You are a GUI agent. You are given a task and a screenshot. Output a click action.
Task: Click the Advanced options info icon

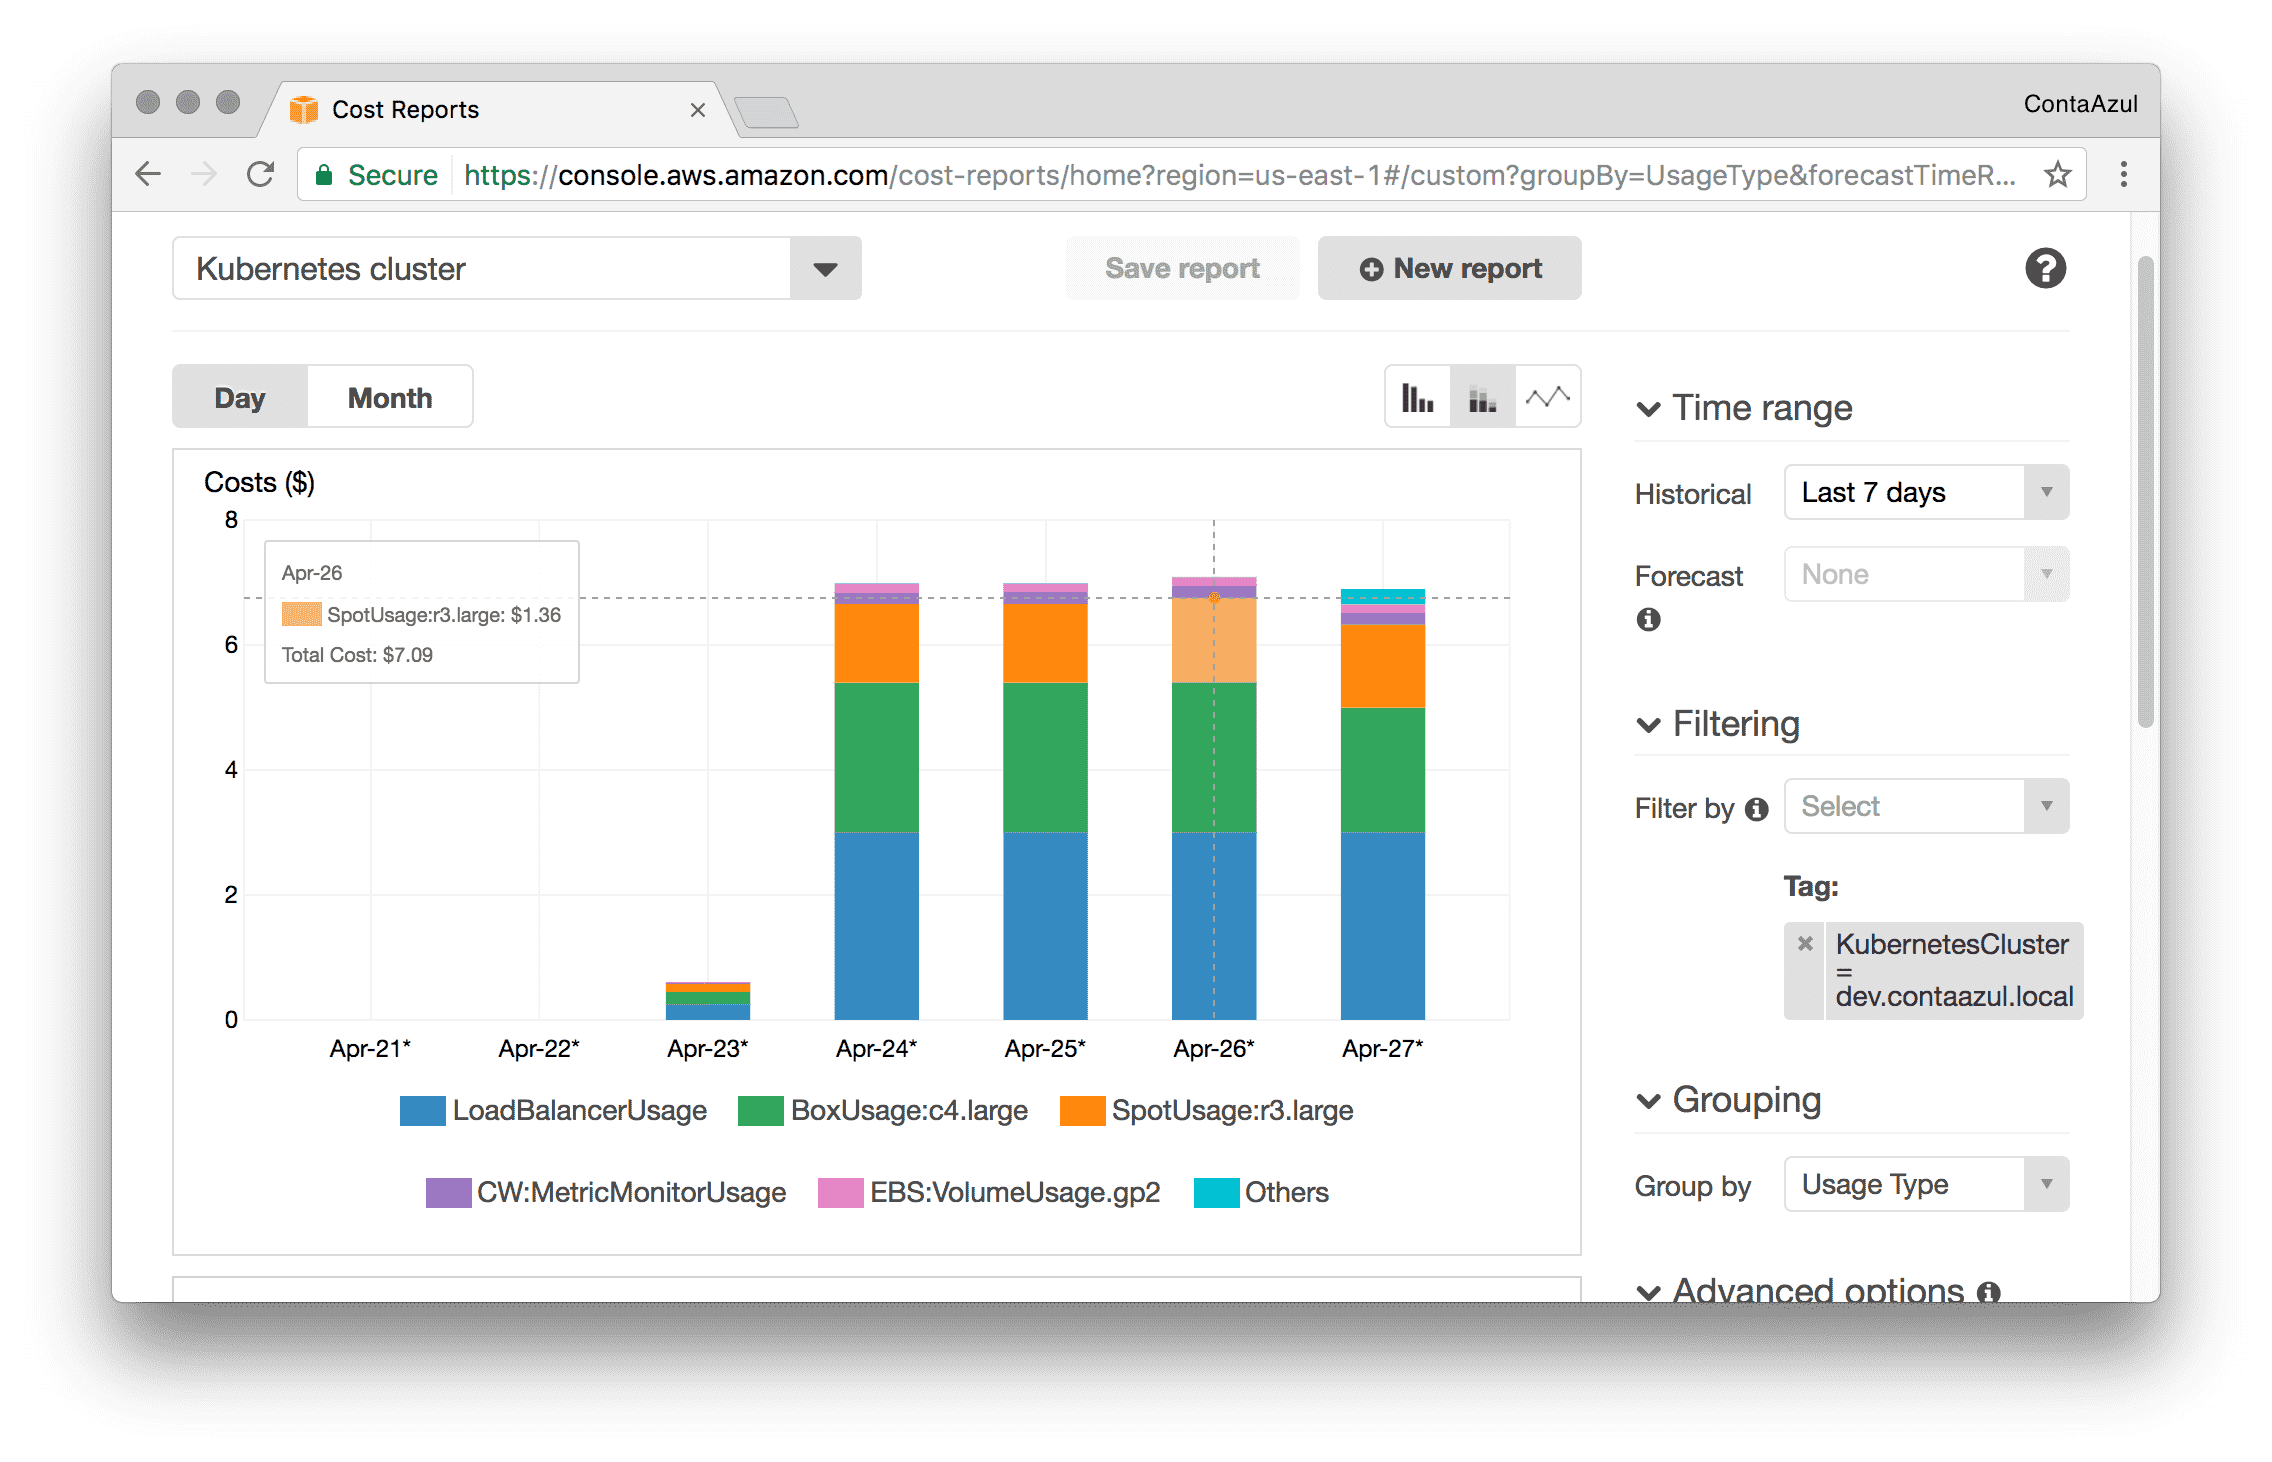(x=1990, y=1291)
